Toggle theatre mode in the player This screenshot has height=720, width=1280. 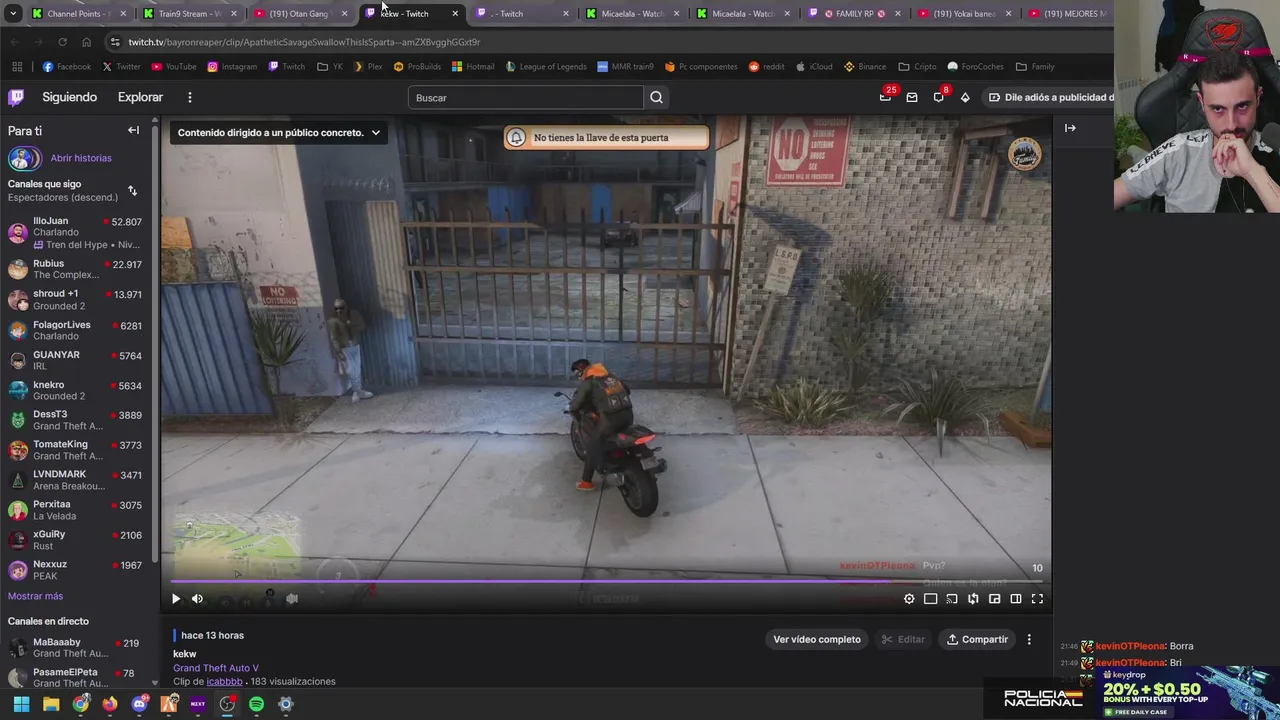tap(1016, 599)
